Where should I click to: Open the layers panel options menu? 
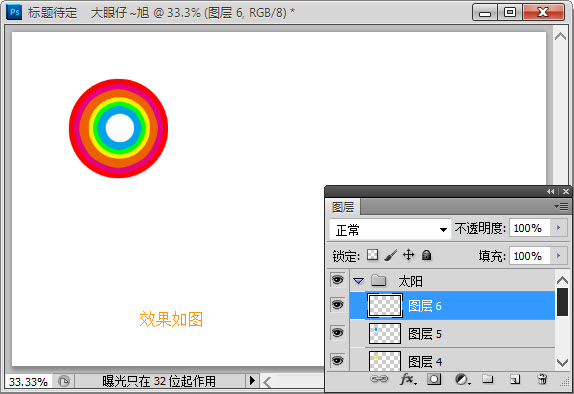[561, 207]
